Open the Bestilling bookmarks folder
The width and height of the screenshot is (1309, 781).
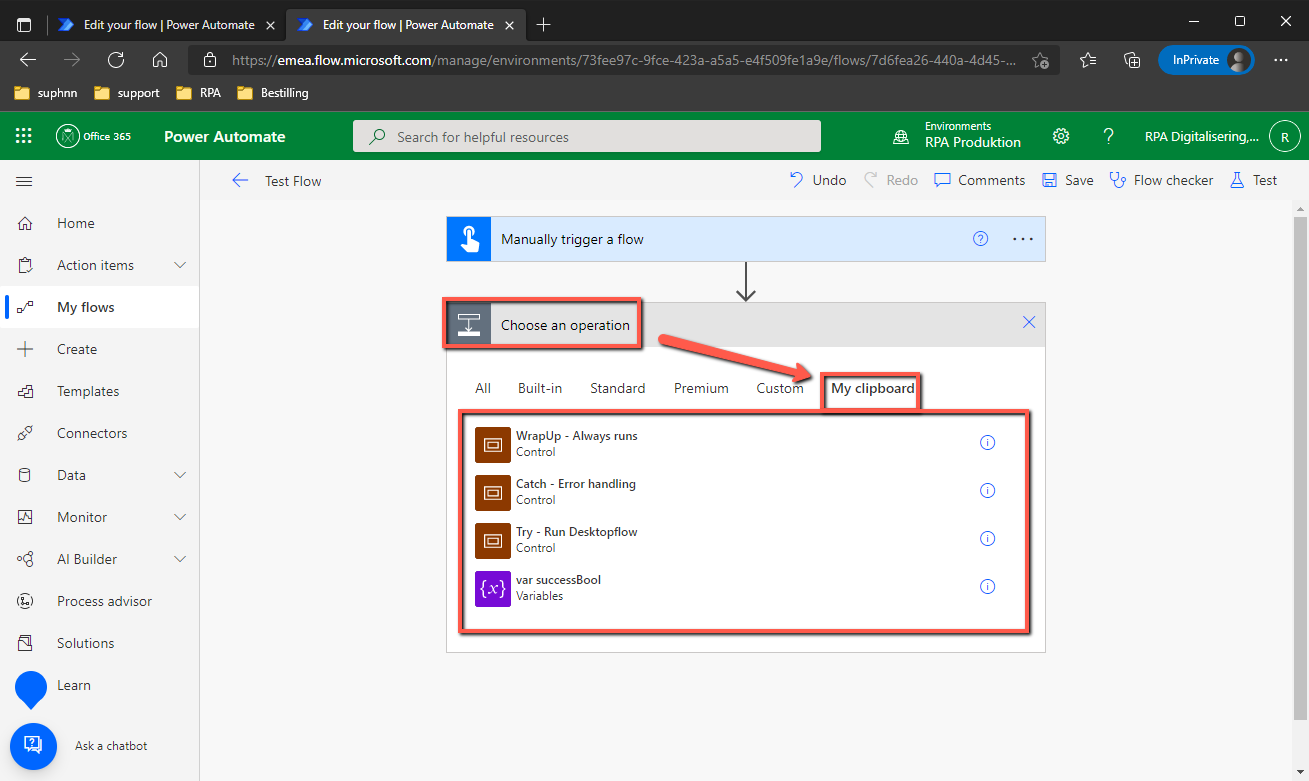click(272, 93)
